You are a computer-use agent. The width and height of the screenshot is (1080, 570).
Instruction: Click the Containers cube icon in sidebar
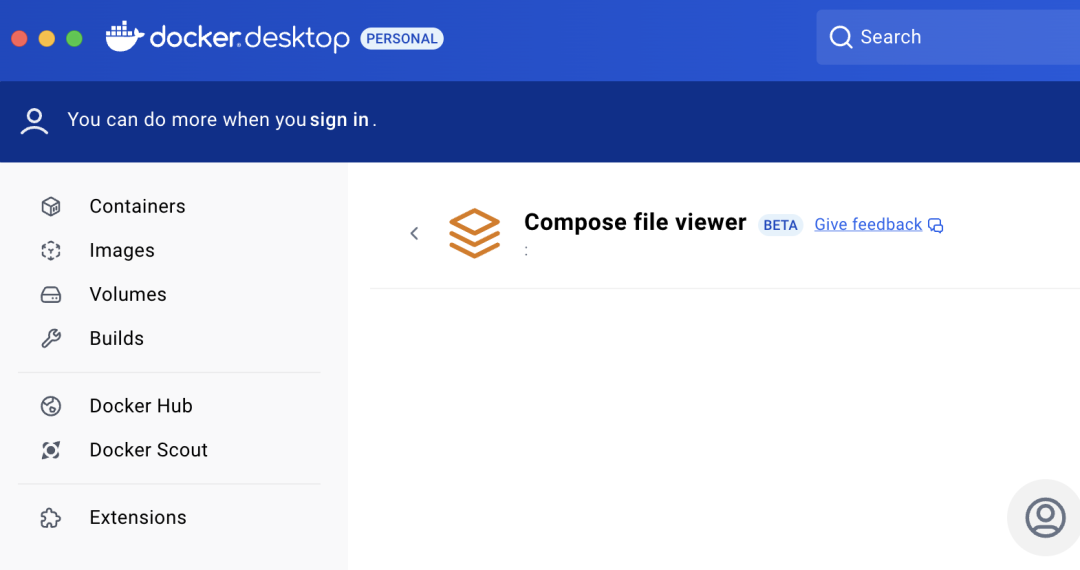point(51,206)
